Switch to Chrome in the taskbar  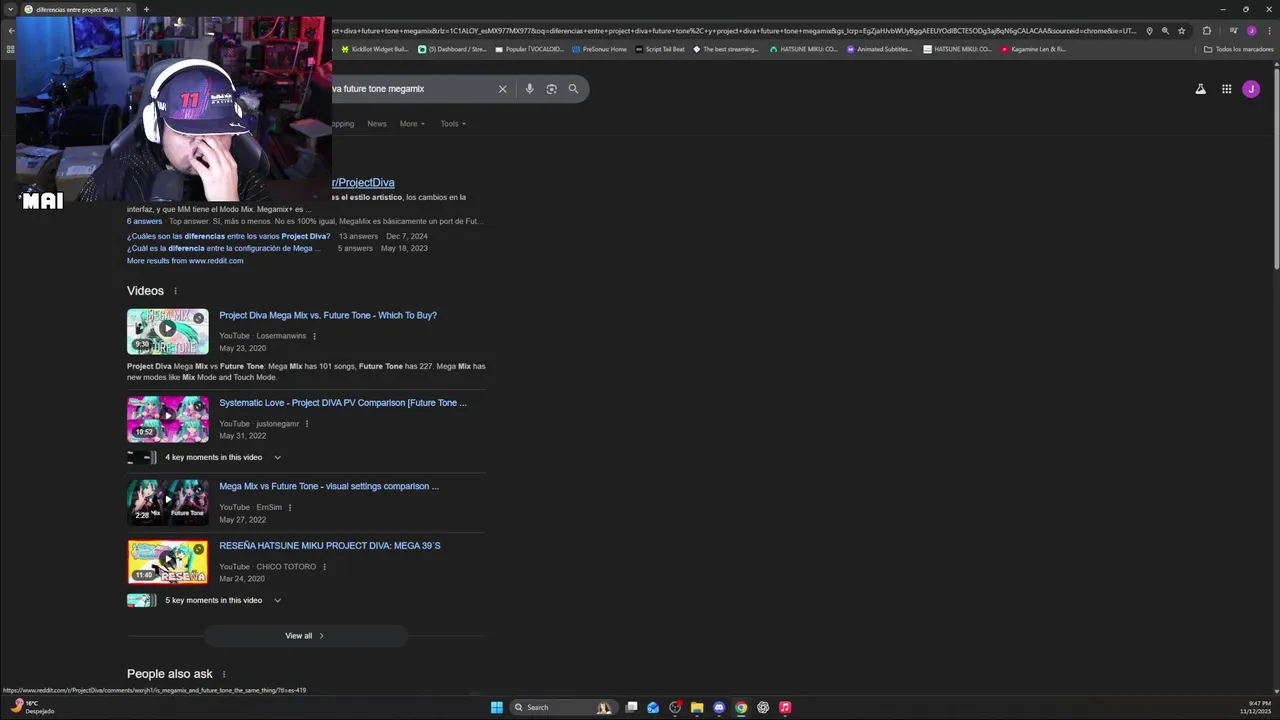(x=741, y=707)
